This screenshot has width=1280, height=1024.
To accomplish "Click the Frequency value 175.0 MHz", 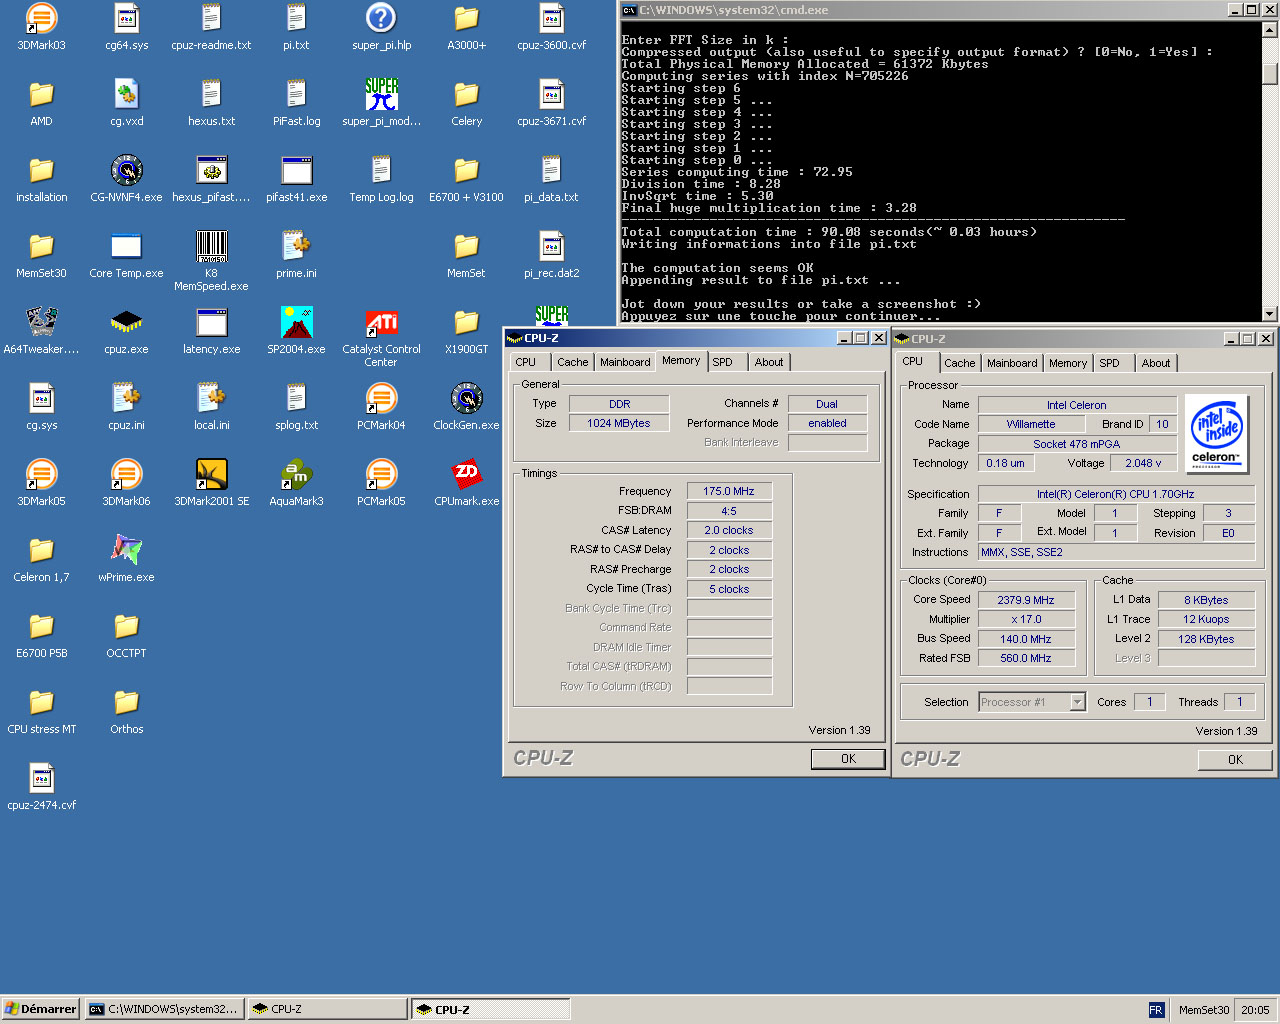I will (729, 491).
